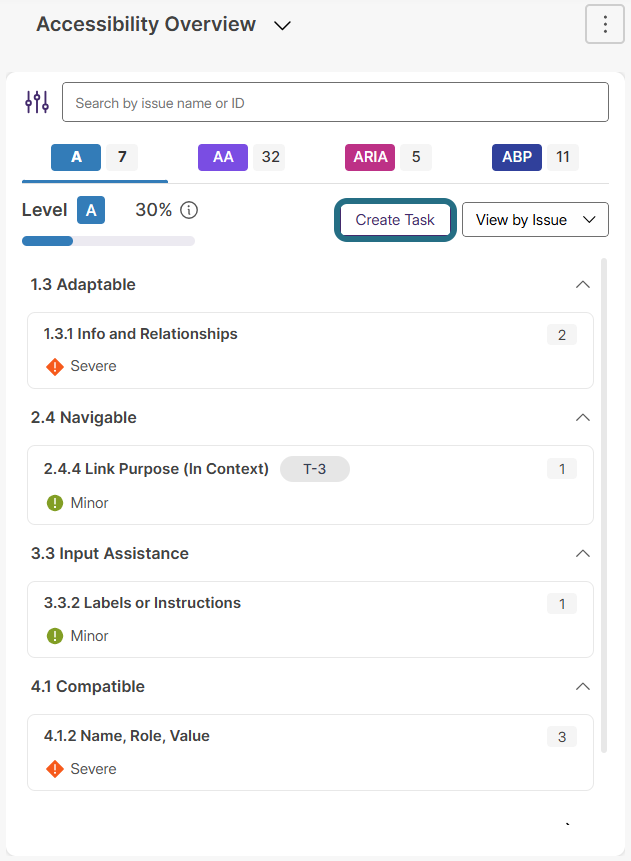631x861 pixels.
Task: Click the 1.3 Adaptable heading text
Action: click(x=83, y=284)
